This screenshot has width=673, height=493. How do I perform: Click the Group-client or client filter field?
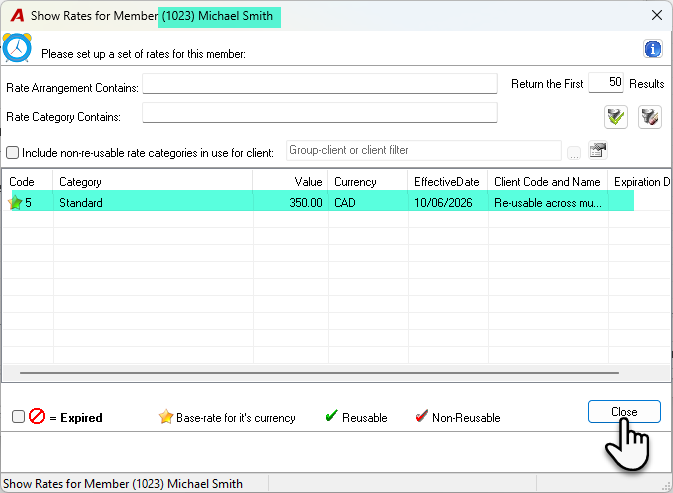coord(424,151)
